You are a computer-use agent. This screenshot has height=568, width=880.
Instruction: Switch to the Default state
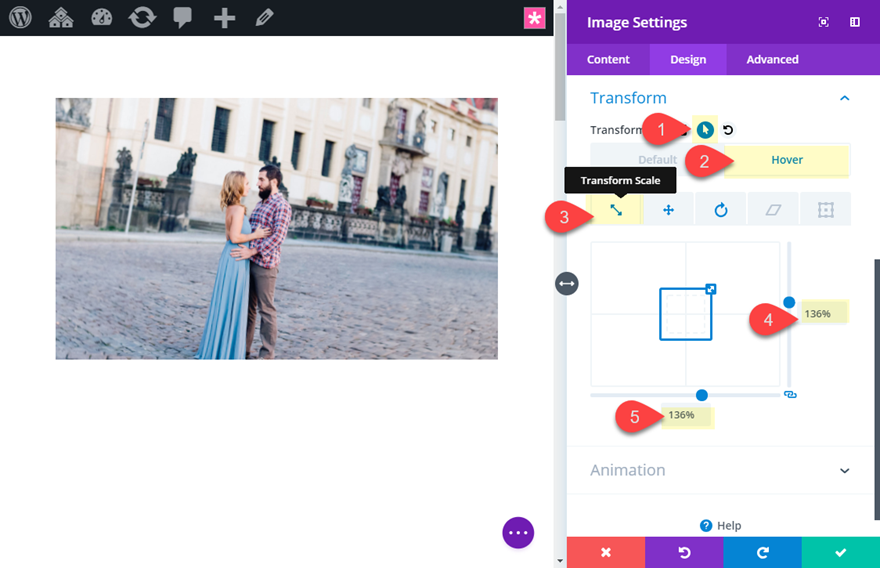pyautogui.click(x=657, y=160)
